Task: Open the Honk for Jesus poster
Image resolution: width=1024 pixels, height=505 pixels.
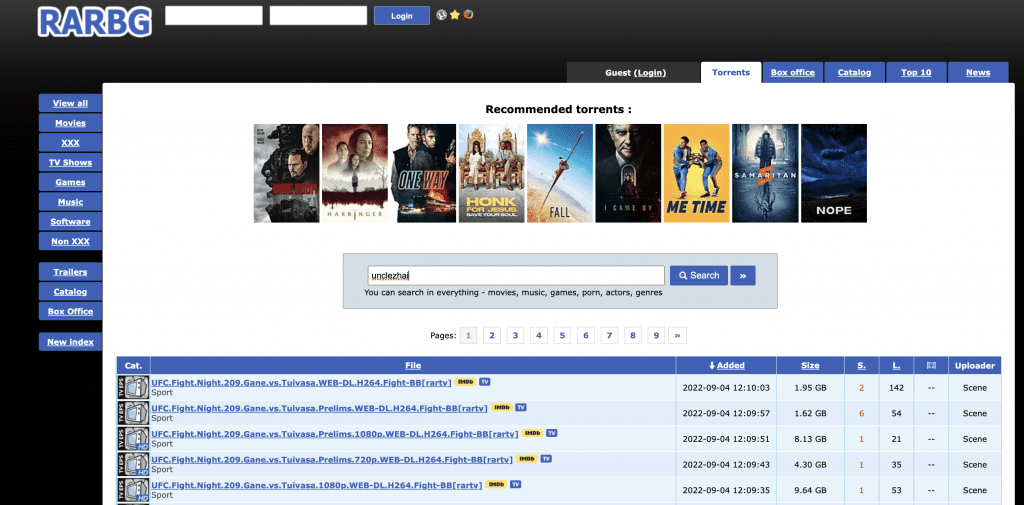Action: [492, 173]
